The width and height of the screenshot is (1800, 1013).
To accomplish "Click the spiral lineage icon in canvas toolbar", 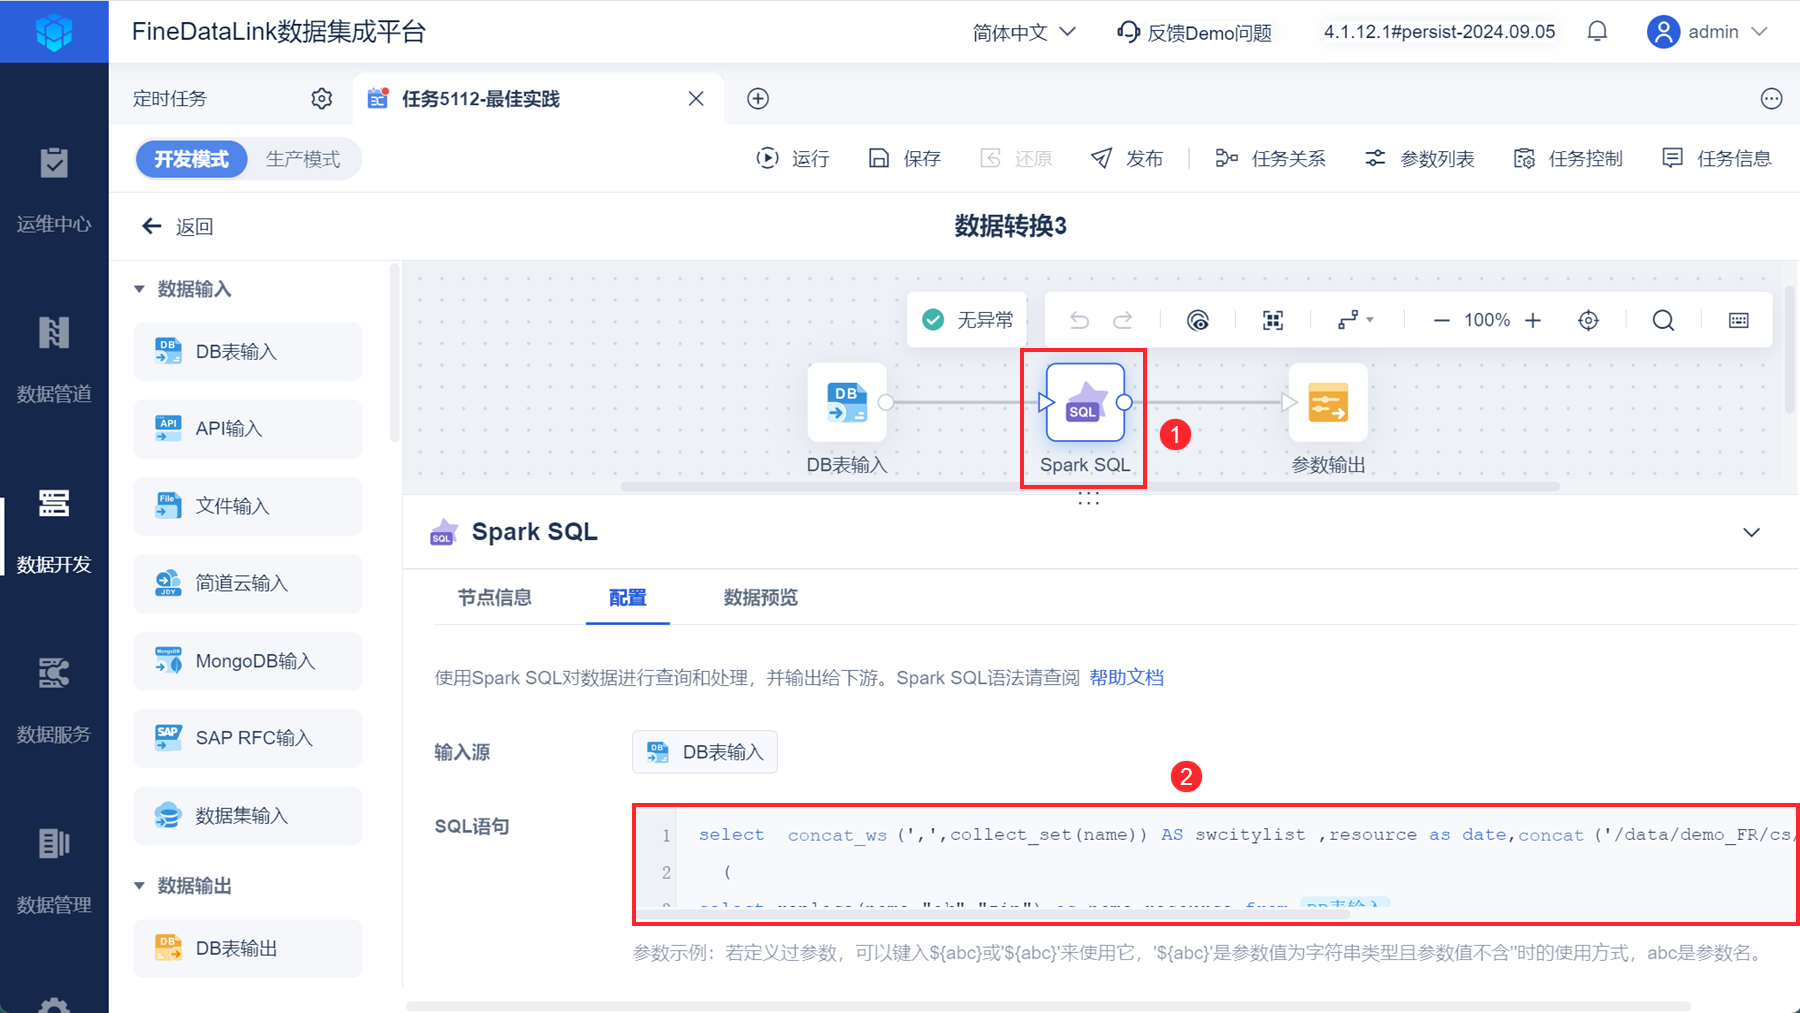I will (x=1198, y=320).
